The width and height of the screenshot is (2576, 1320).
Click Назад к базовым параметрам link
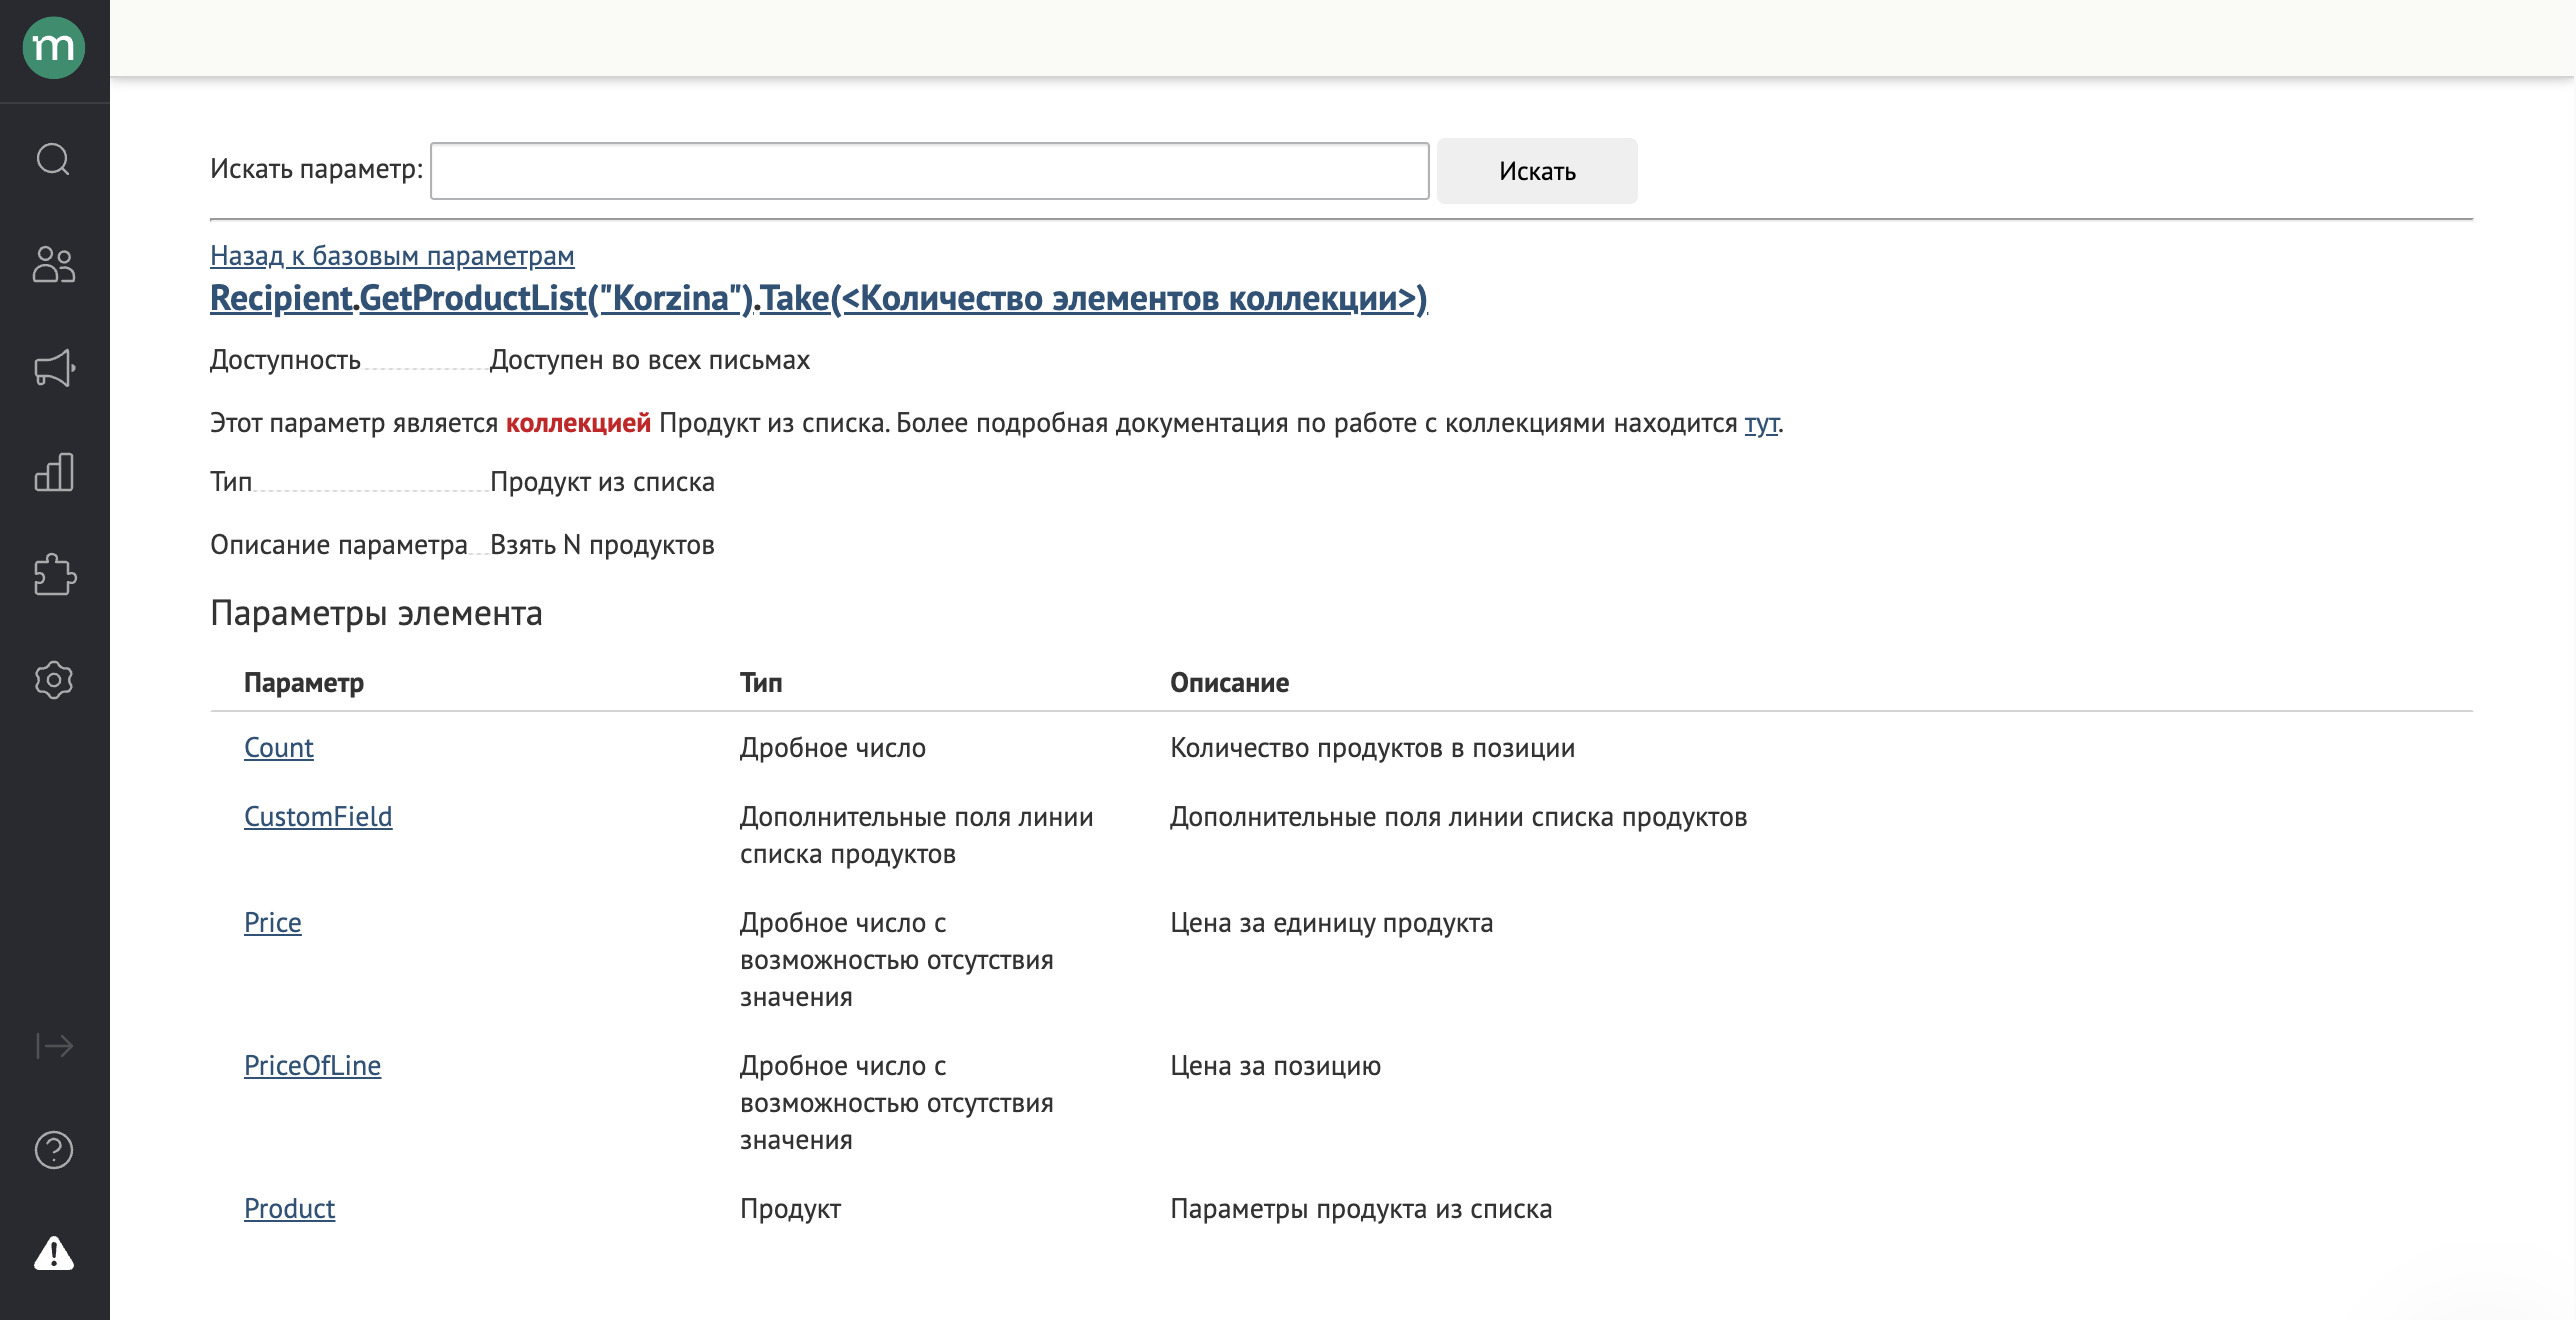point(391,254)
